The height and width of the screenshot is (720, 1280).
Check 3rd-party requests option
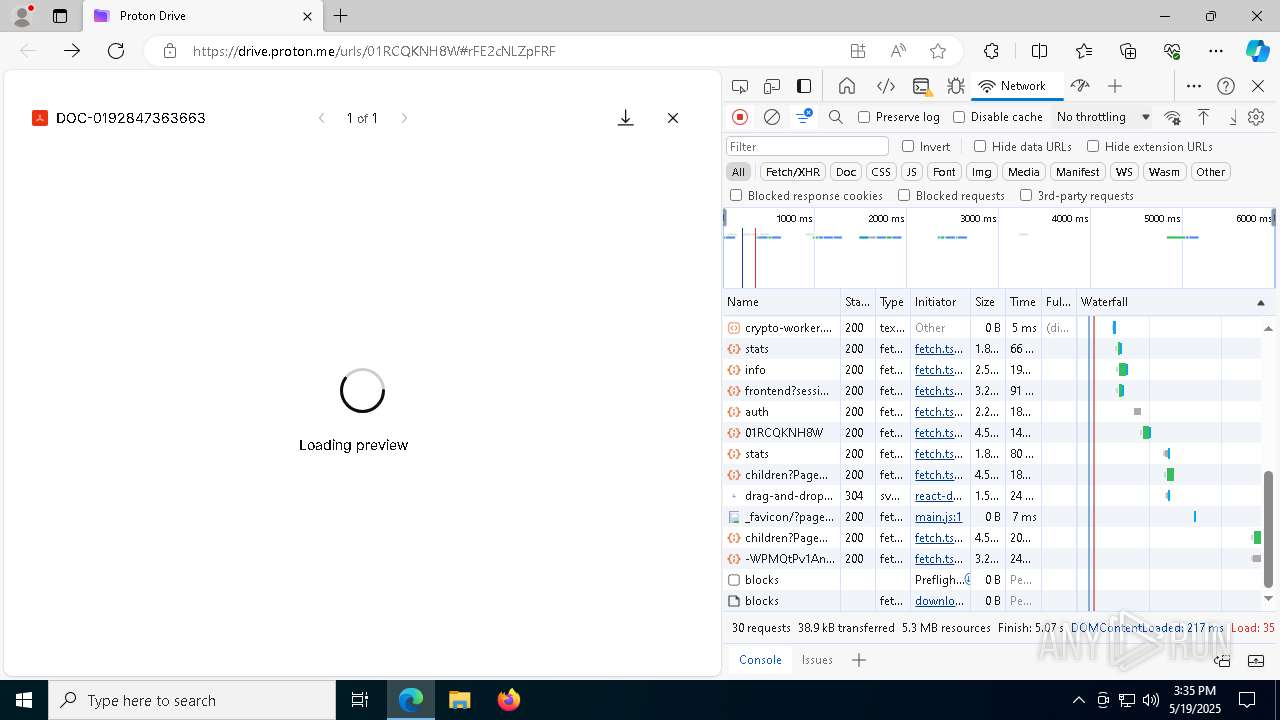(x=1026, y=196)
